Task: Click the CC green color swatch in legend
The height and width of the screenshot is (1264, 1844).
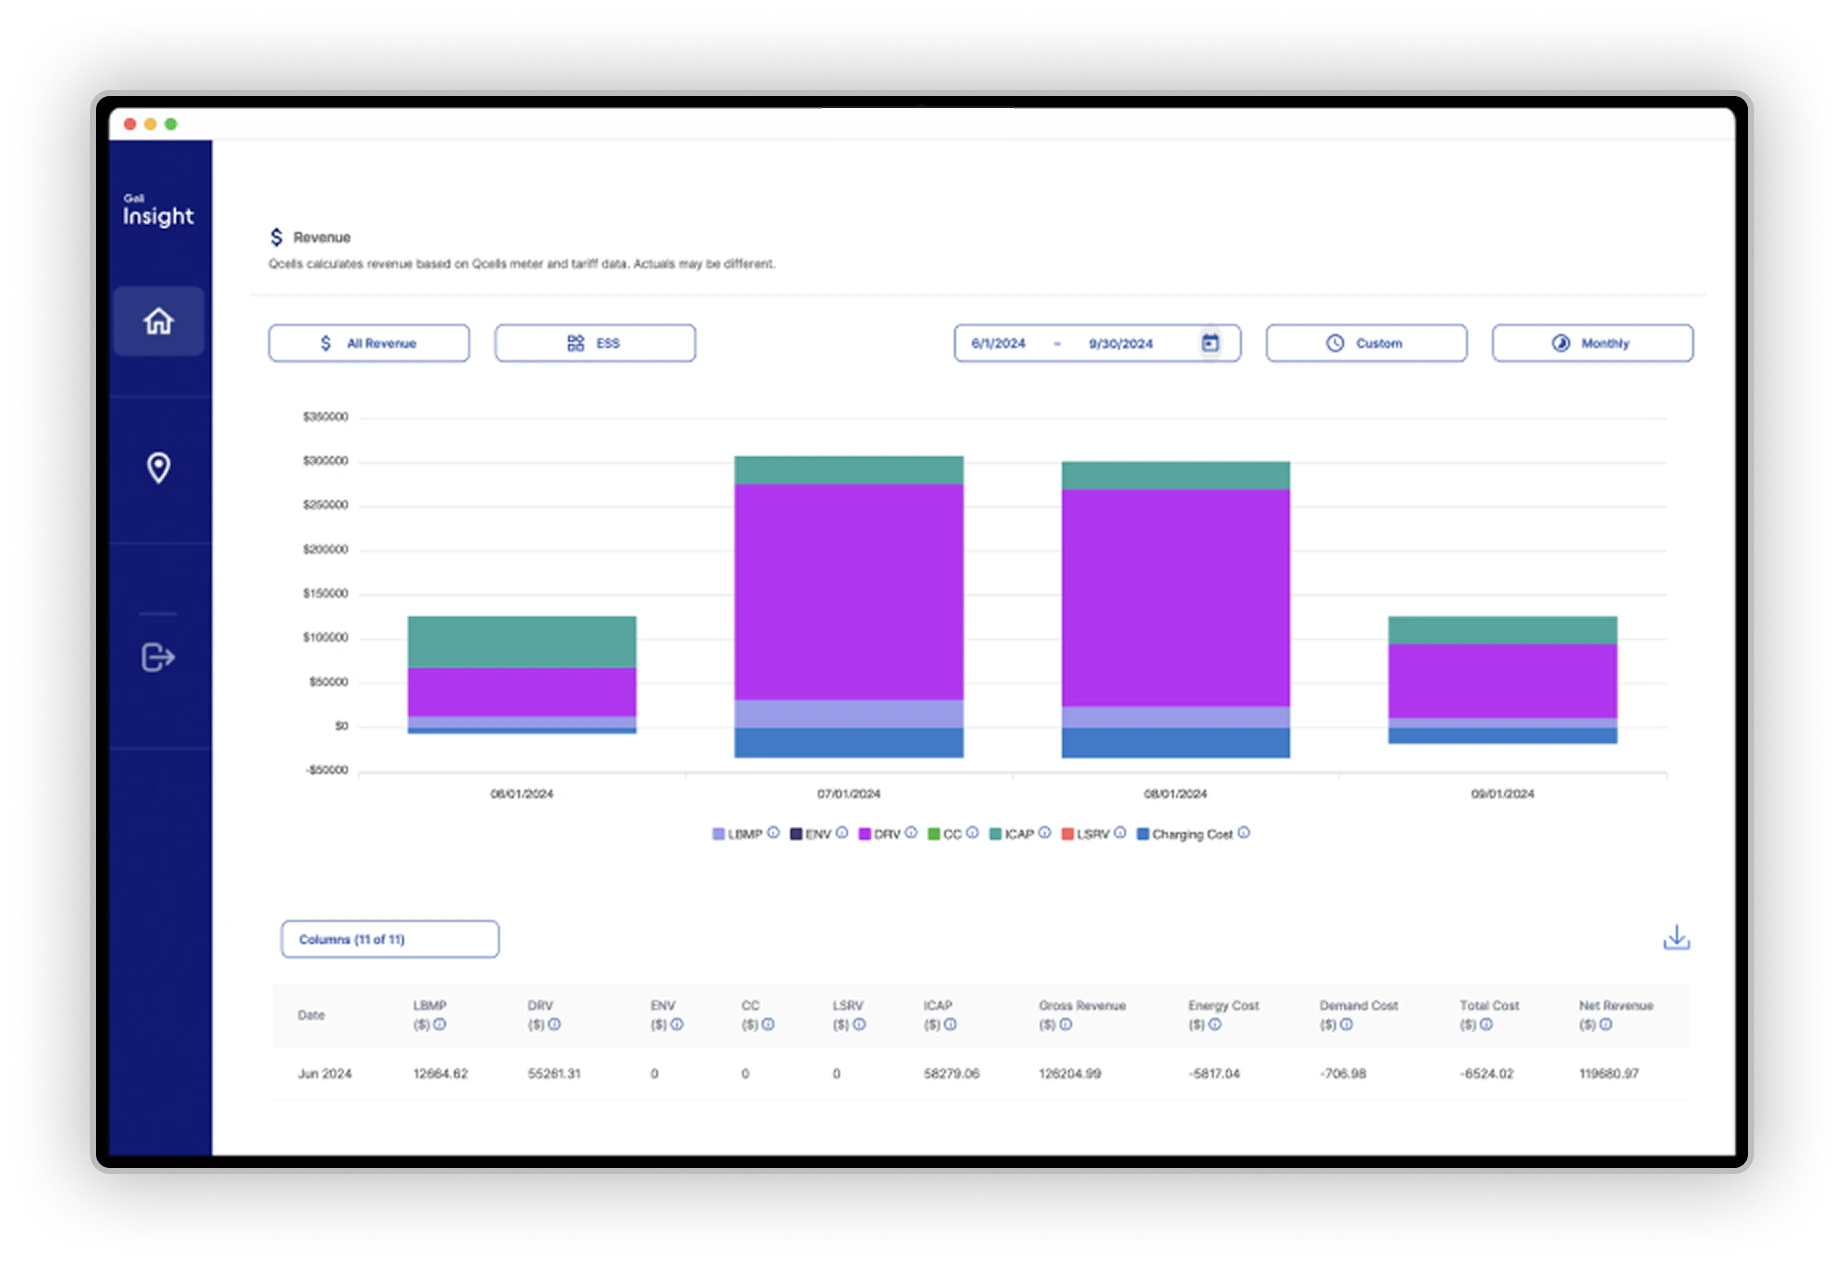Action: pos(932,832)
